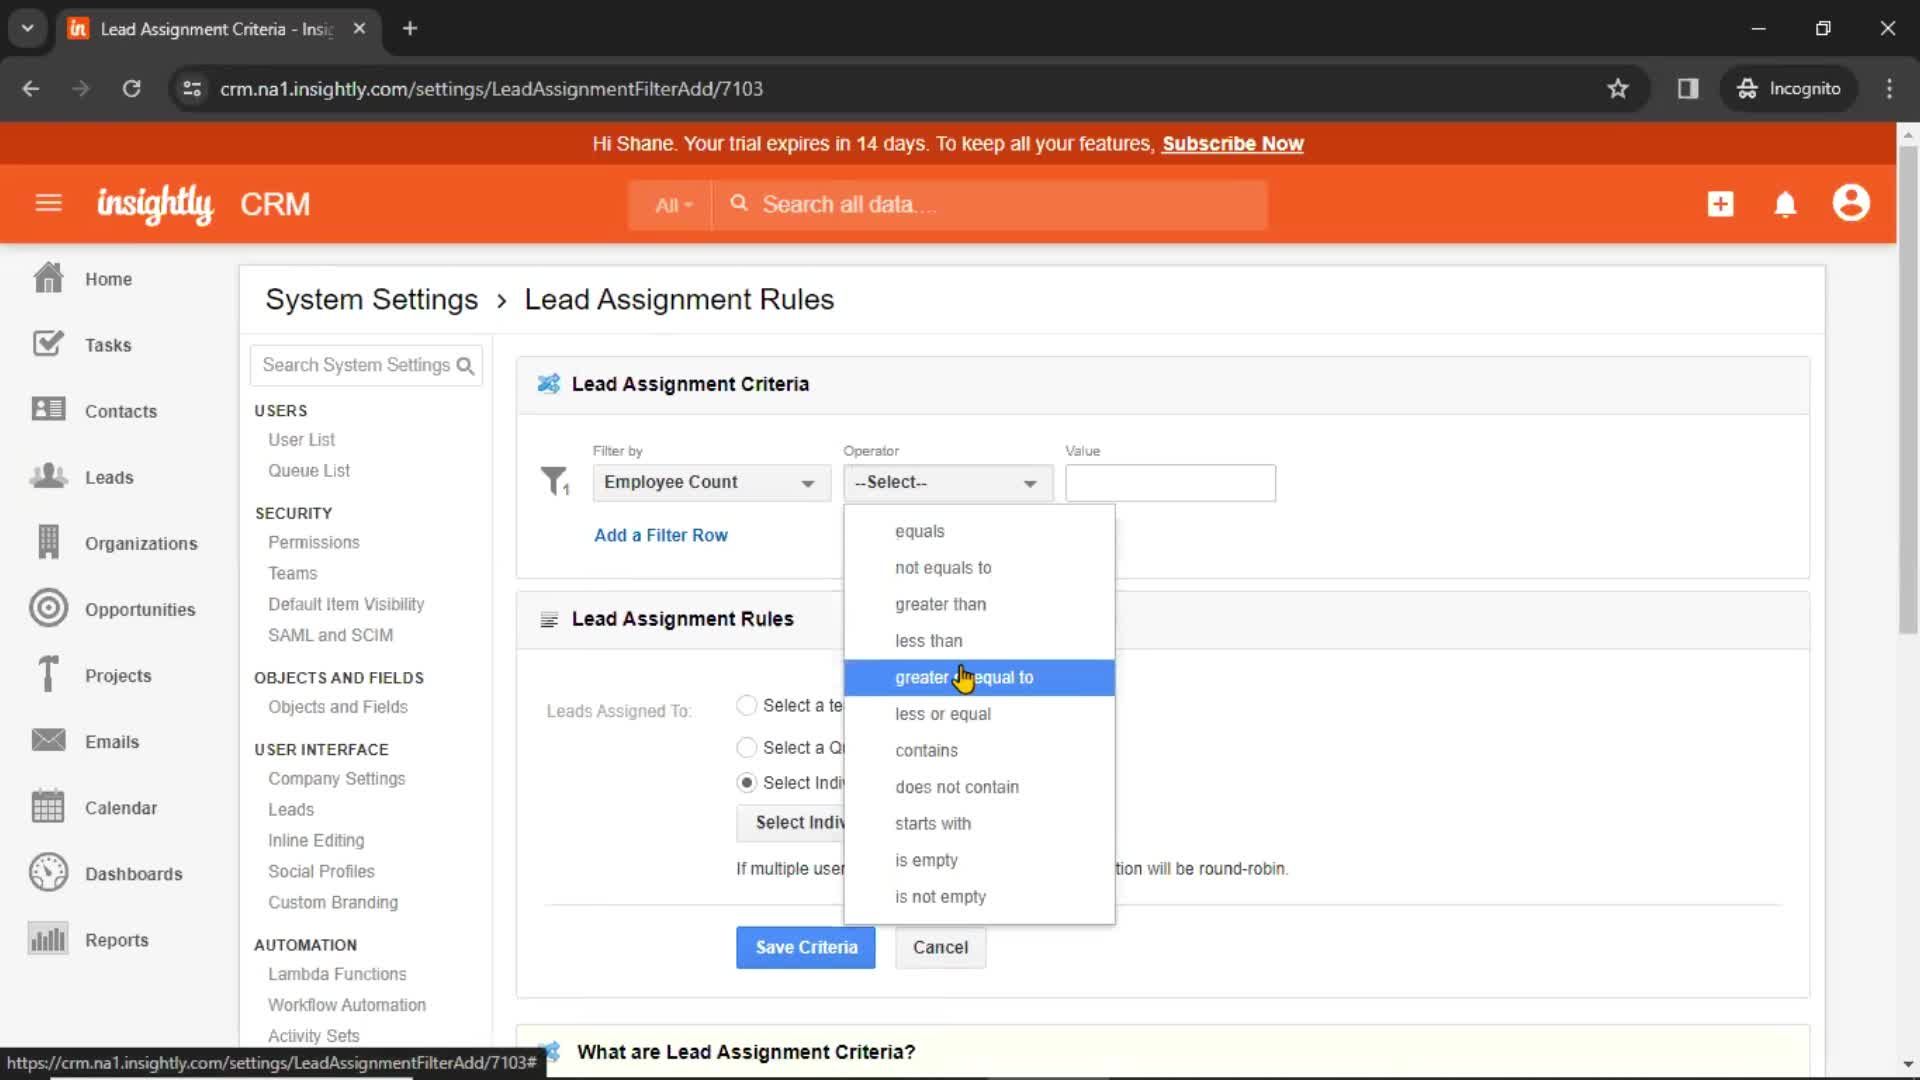Click the Contacts card icon
Screen dimensions: 1920x1080
coord(48,410)
